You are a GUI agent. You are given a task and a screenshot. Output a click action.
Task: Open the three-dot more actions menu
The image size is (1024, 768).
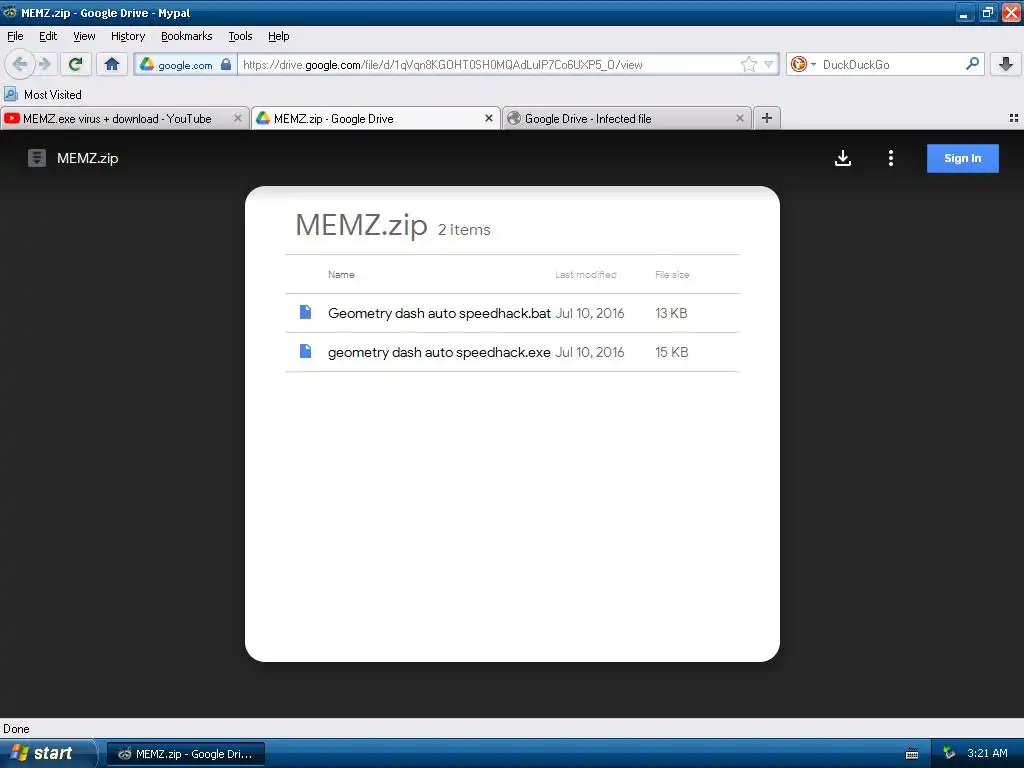click(x=891, y=158)
